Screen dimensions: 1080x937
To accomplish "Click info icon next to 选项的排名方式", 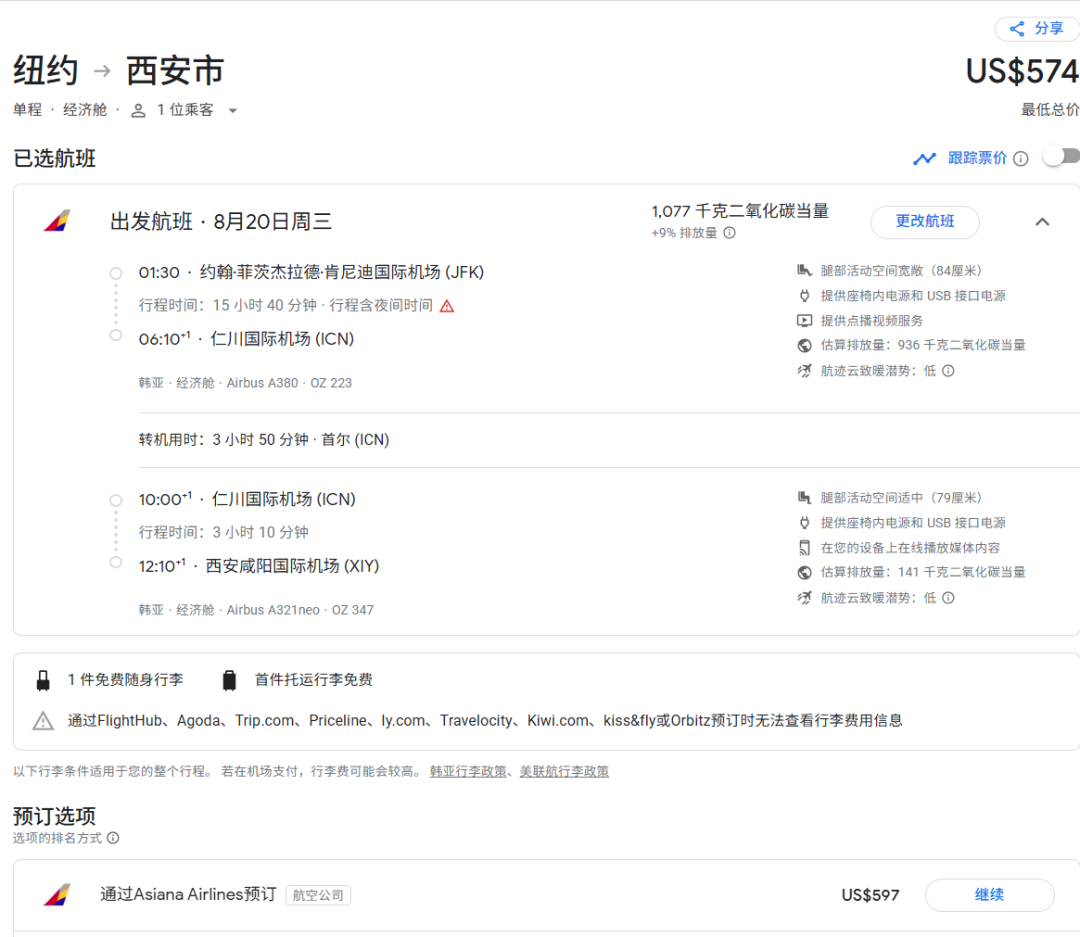I will click(x=113, y=838).
